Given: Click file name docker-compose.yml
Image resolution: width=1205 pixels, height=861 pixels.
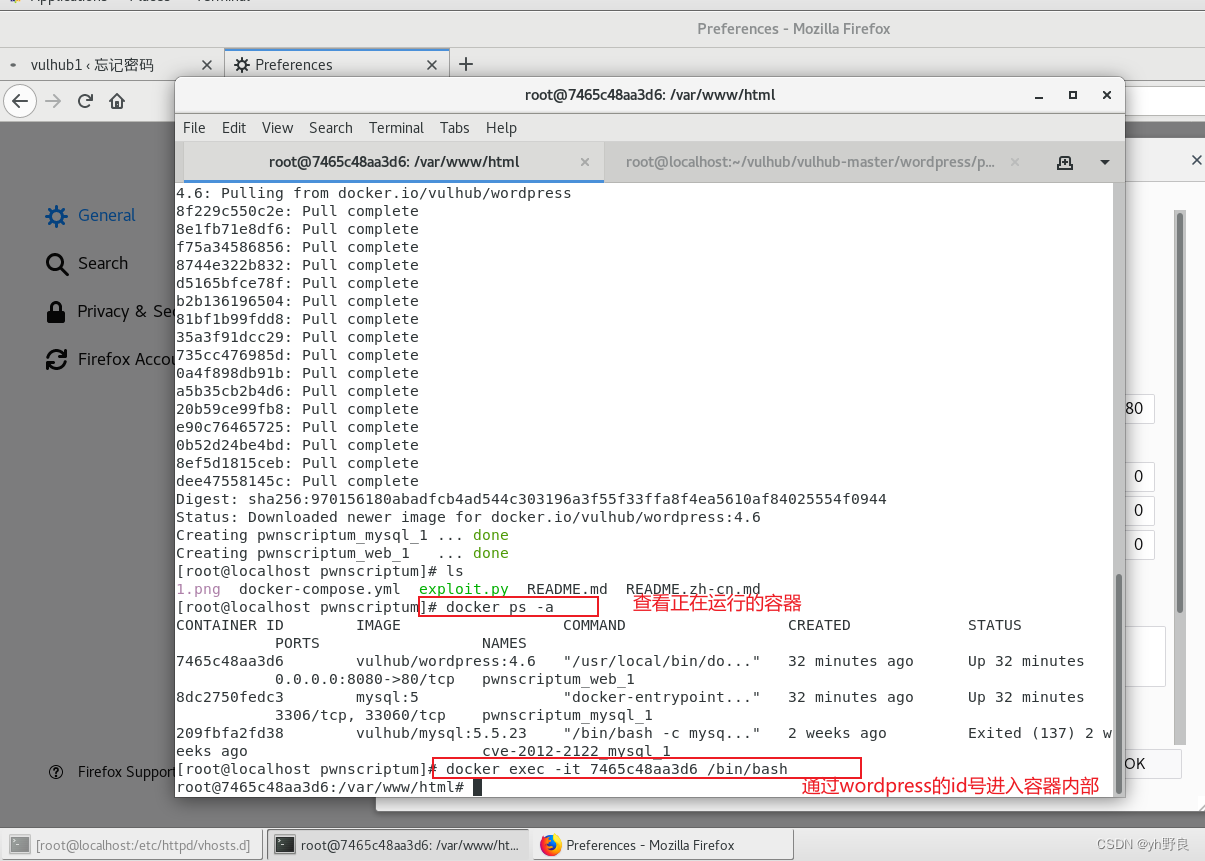Looking at the screenshot, I should 319,589.
